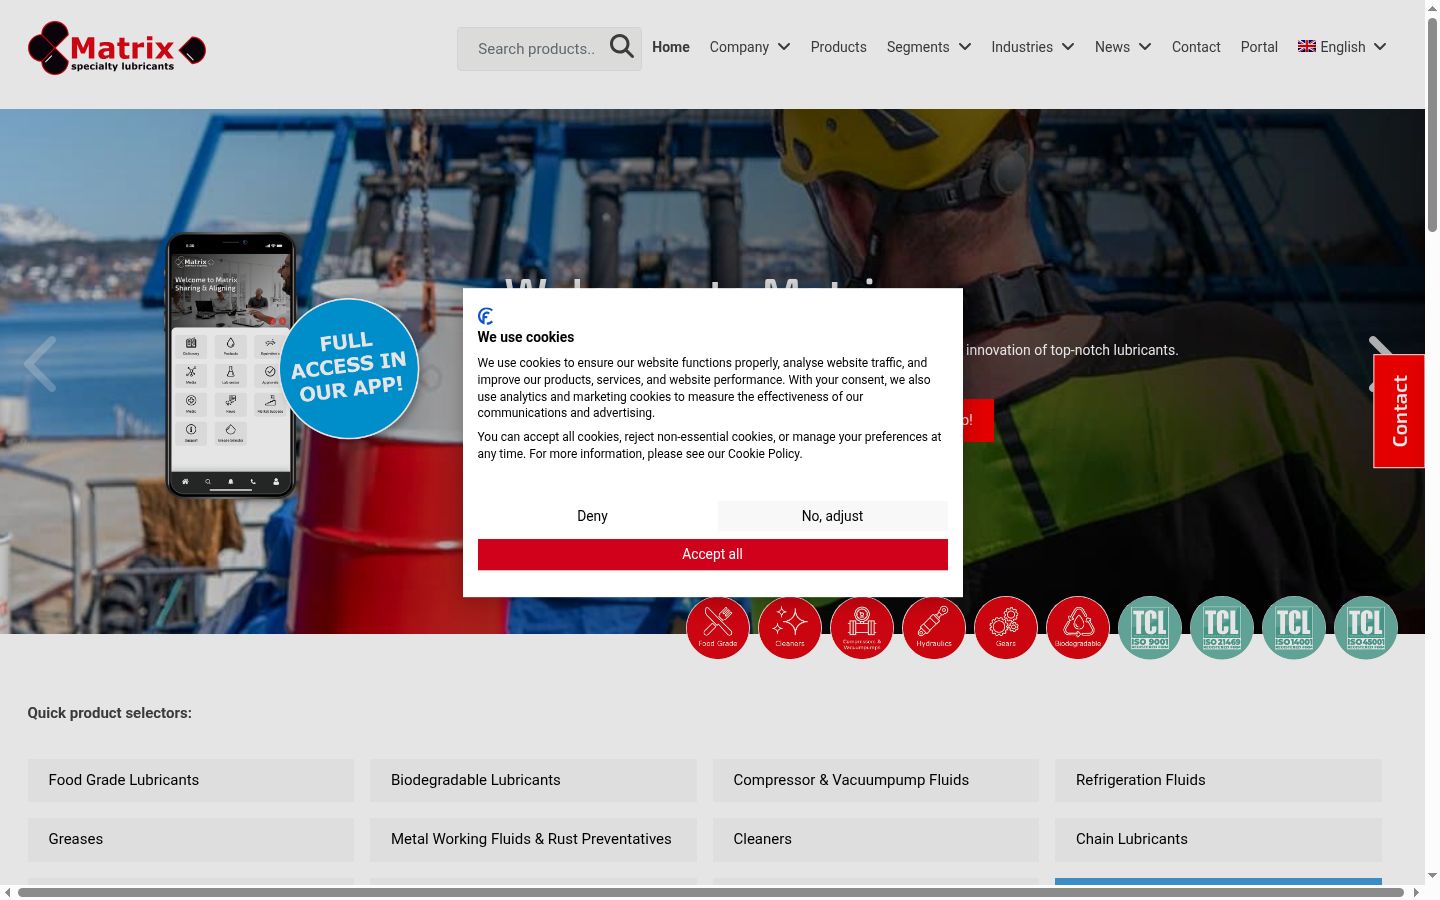
Task: Go to the previous slide arrow
Action: (x=40, y=364)
